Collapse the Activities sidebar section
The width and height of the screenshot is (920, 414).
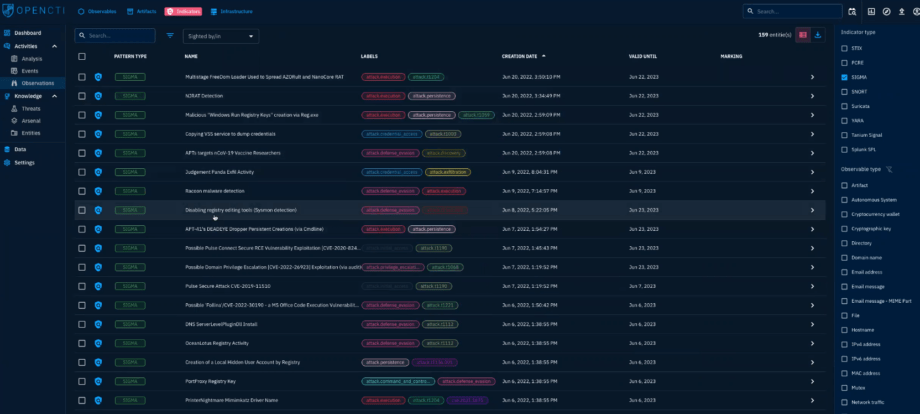pyautogui.click(x=54, y=46)
